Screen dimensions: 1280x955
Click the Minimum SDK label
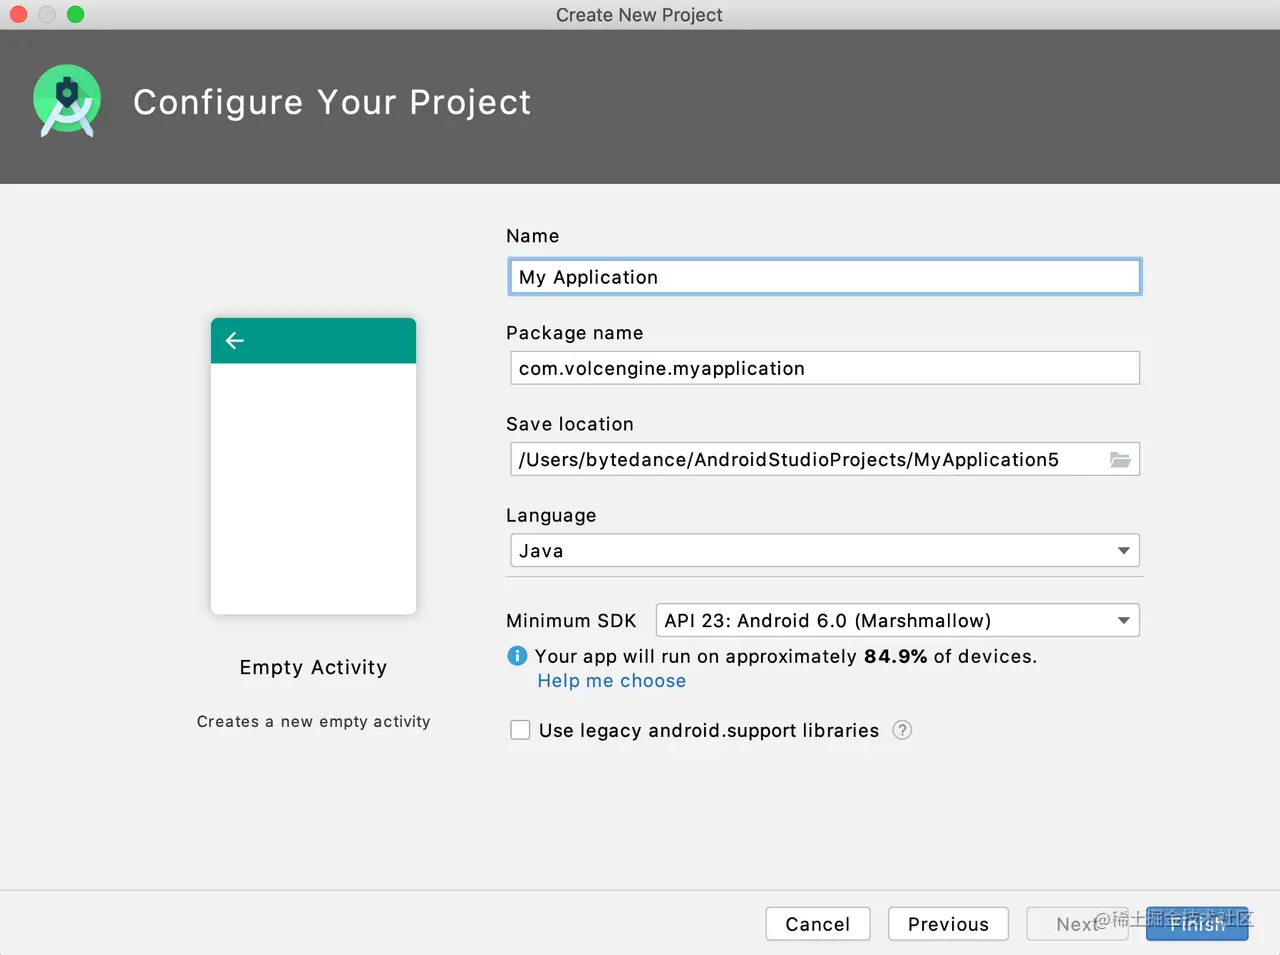(571, 620)
